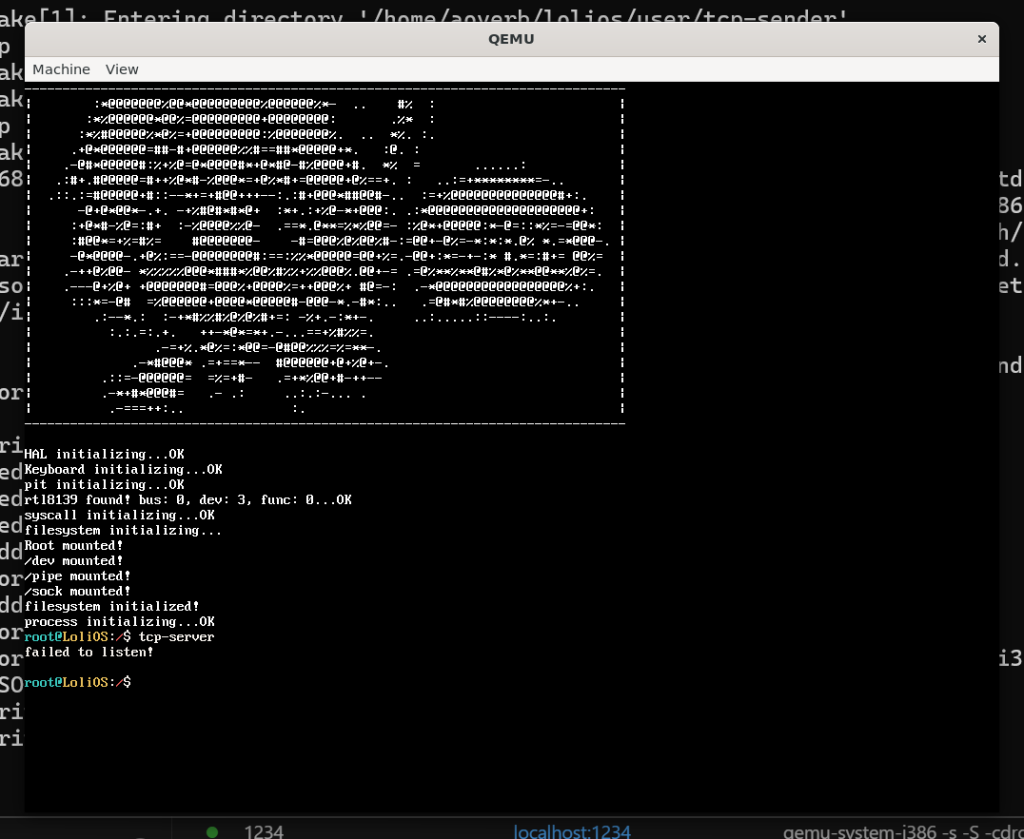Viewport: 1024px width, 839px height.
Task: Close the QEMU window
Action: coord(982,38)
